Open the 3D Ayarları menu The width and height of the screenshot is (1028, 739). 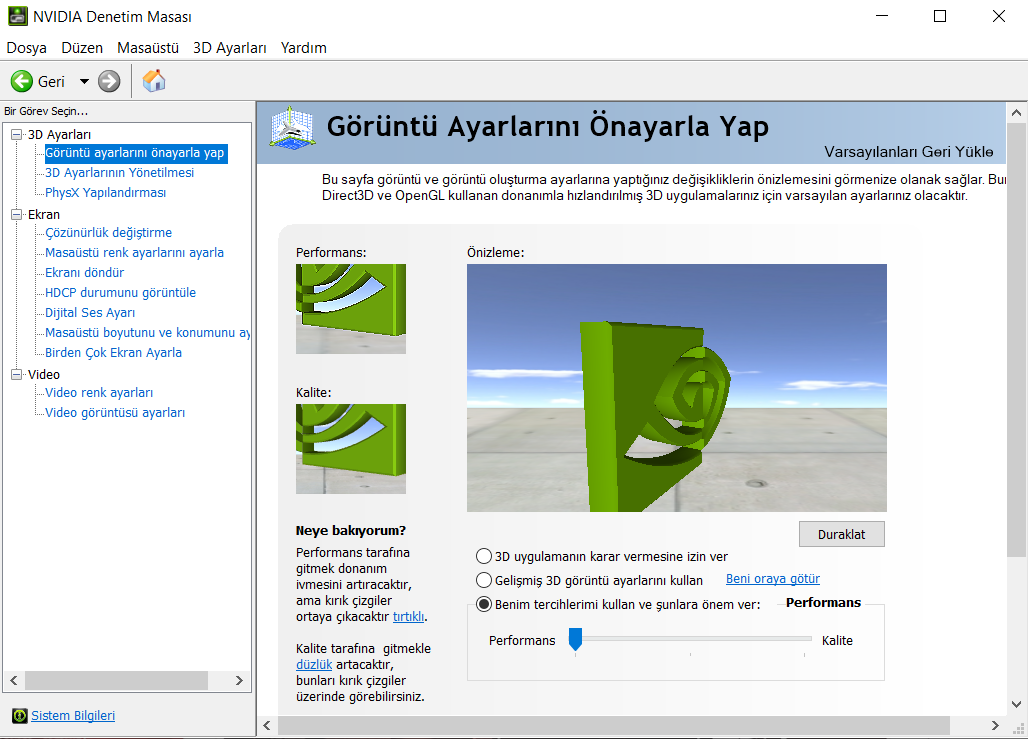pyautogui.click(x=229, y=48)
